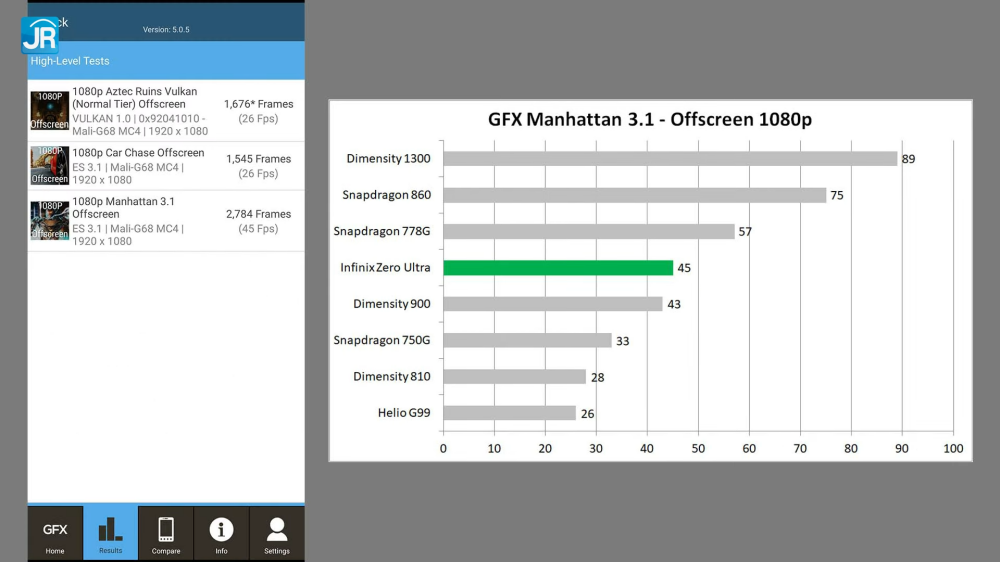Open the Settings person icon
Viewport: 1000px width, 562px height.
277,533
